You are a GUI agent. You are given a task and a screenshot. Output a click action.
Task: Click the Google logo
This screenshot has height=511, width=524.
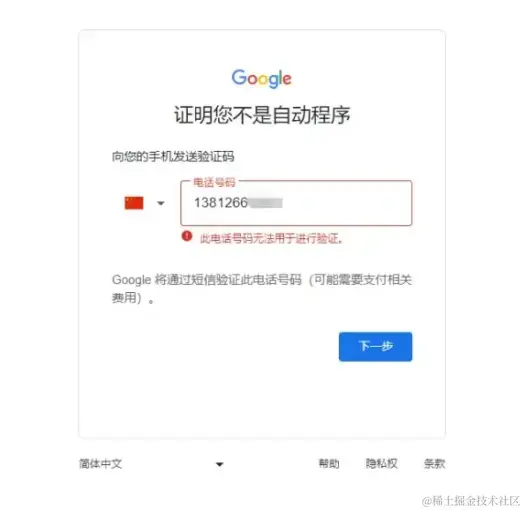[262, 79]
